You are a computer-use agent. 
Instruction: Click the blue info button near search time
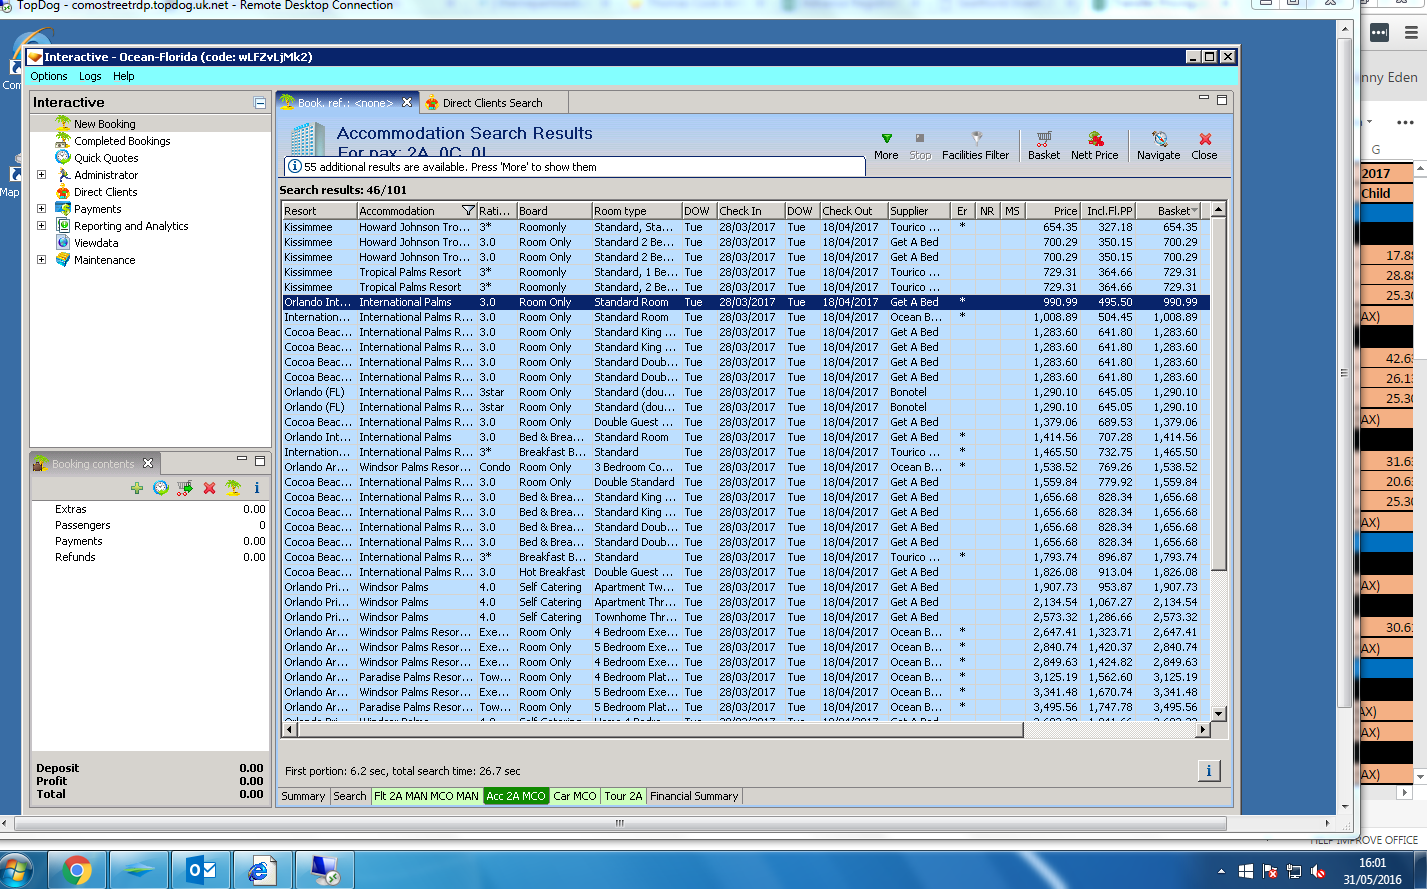[1208, 770]
